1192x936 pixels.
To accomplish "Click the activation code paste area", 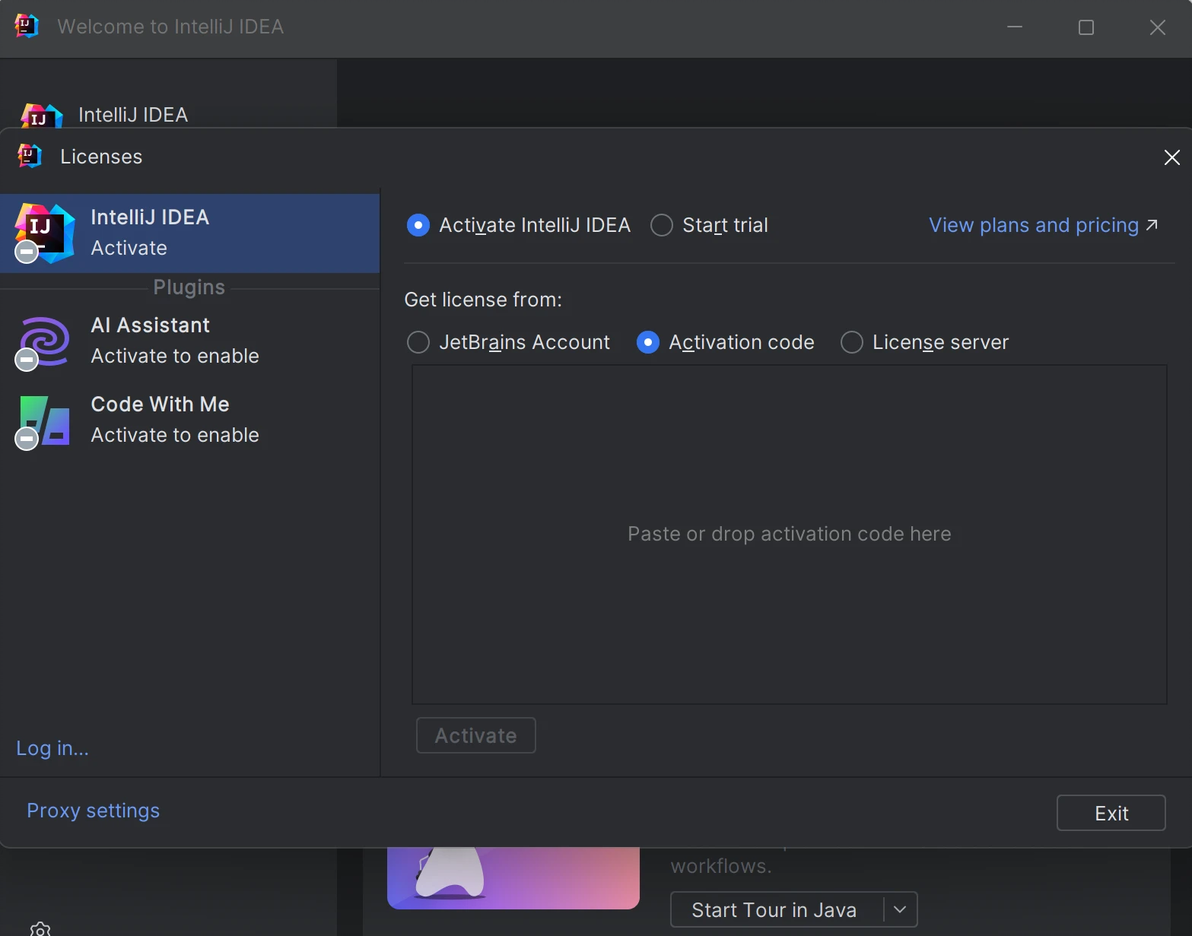I will tap(789, 534).
